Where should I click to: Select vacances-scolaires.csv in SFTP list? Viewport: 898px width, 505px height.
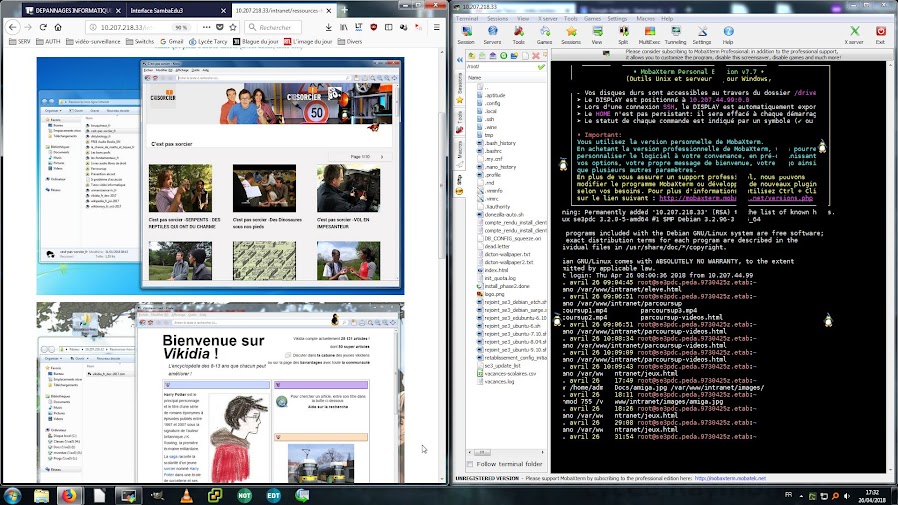510,373
